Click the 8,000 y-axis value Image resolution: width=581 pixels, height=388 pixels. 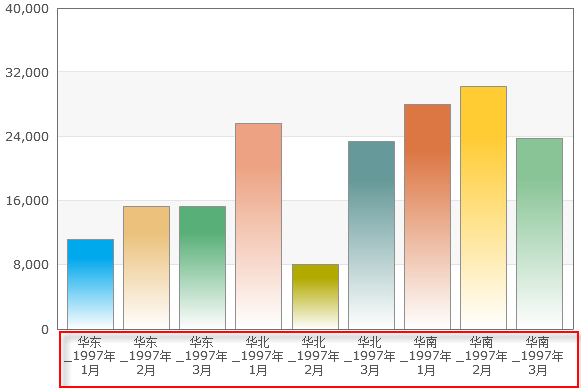(x=31, y=265)
